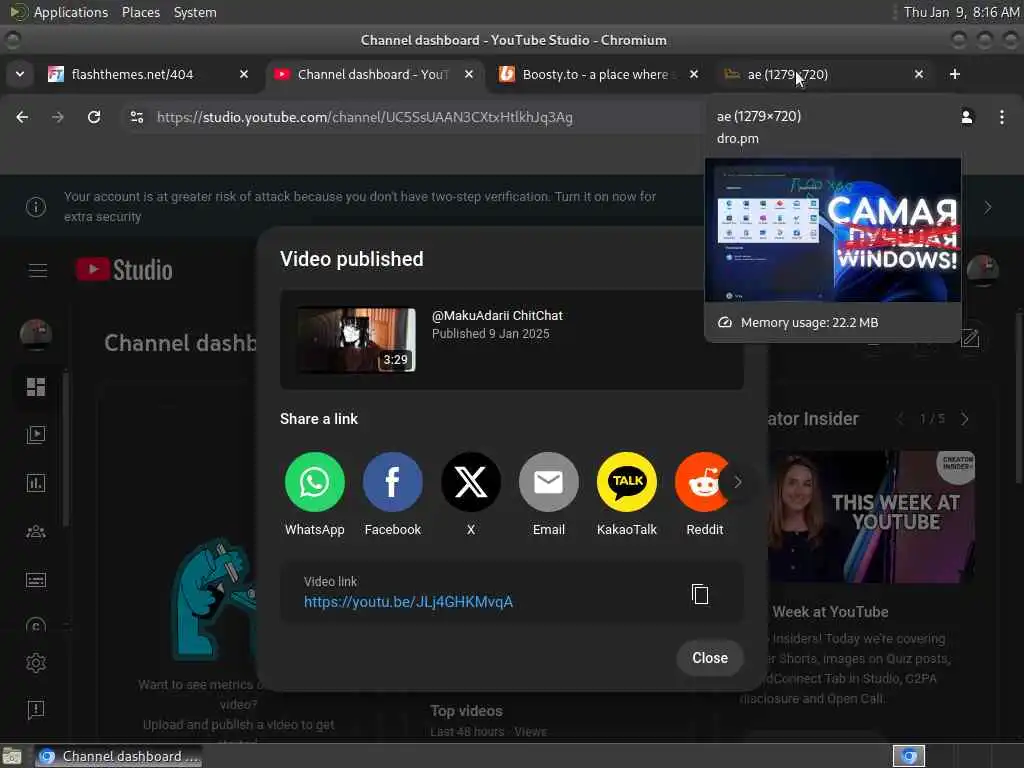
Task: Close the Boosty.to tab
Action: tap(694, 74)
